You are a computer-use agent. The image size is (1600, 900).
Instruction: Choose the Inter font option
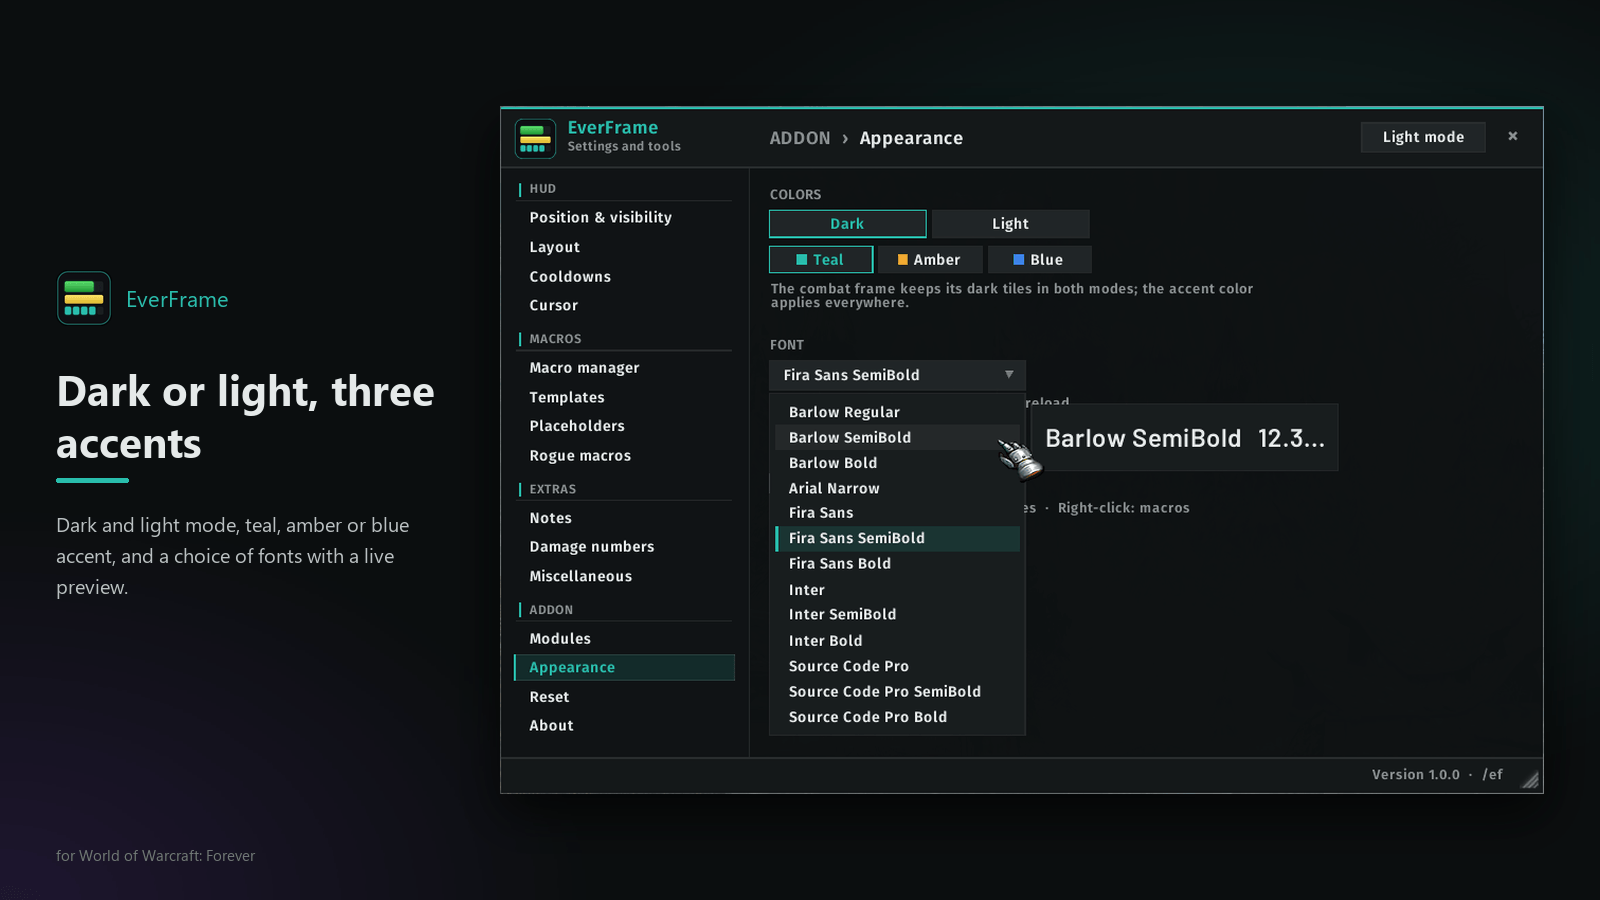(897, 590)
